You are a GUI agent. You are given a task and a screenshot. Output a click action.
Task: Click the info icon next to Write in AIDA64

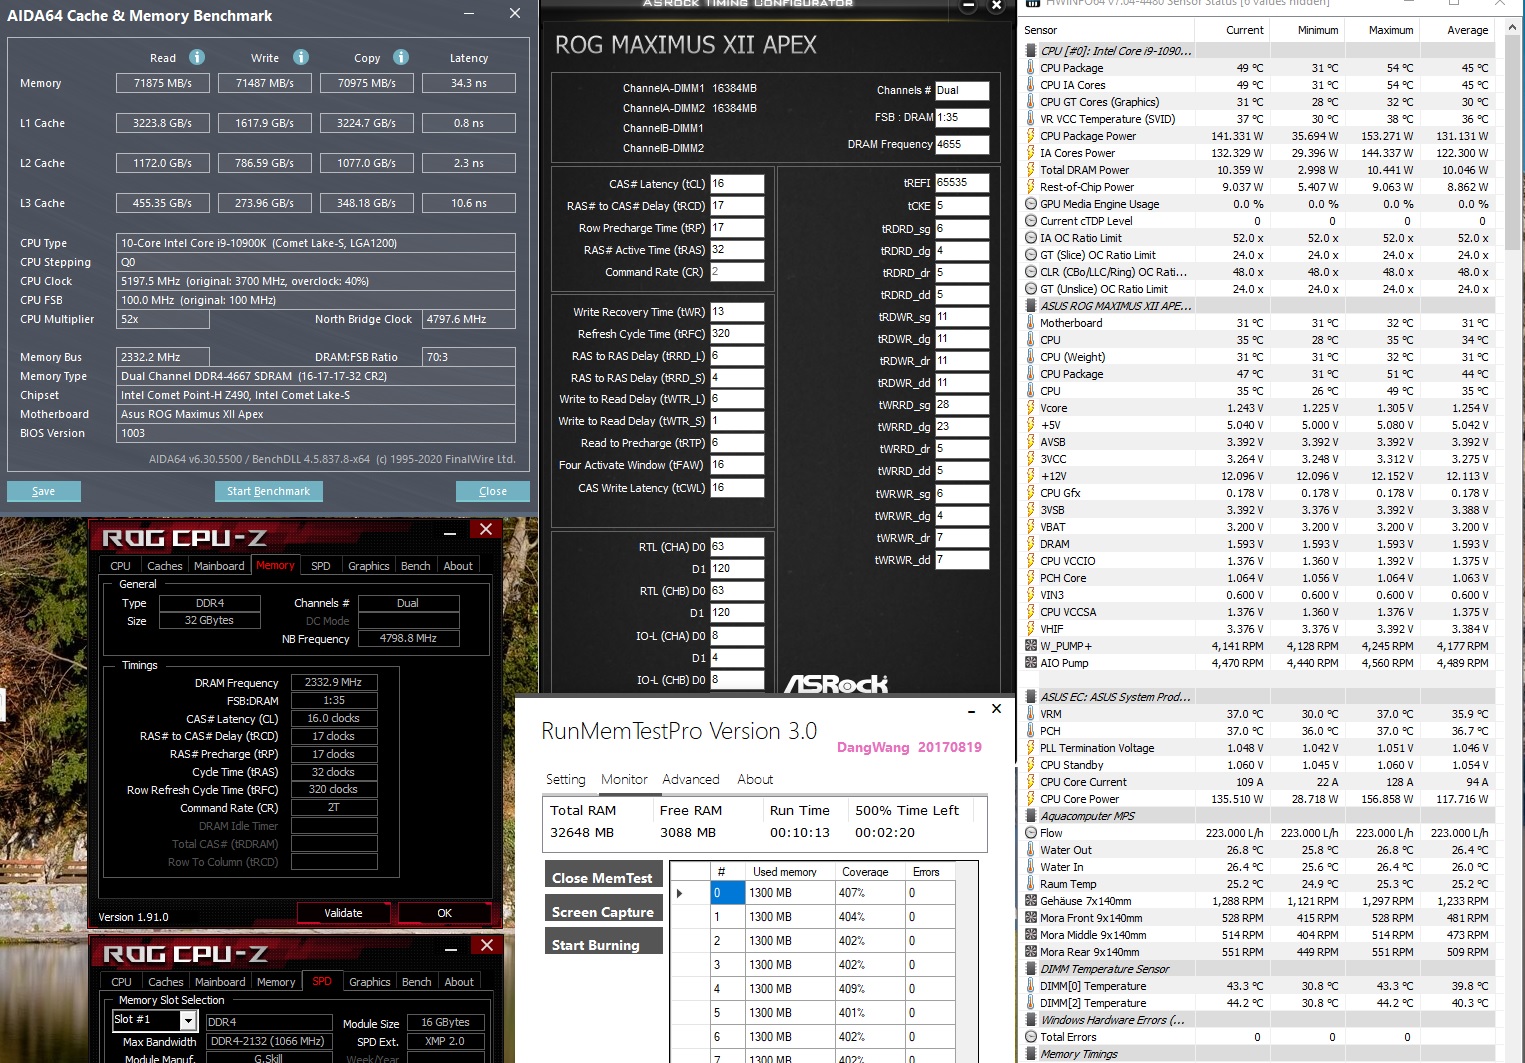[x=301, y=57]
